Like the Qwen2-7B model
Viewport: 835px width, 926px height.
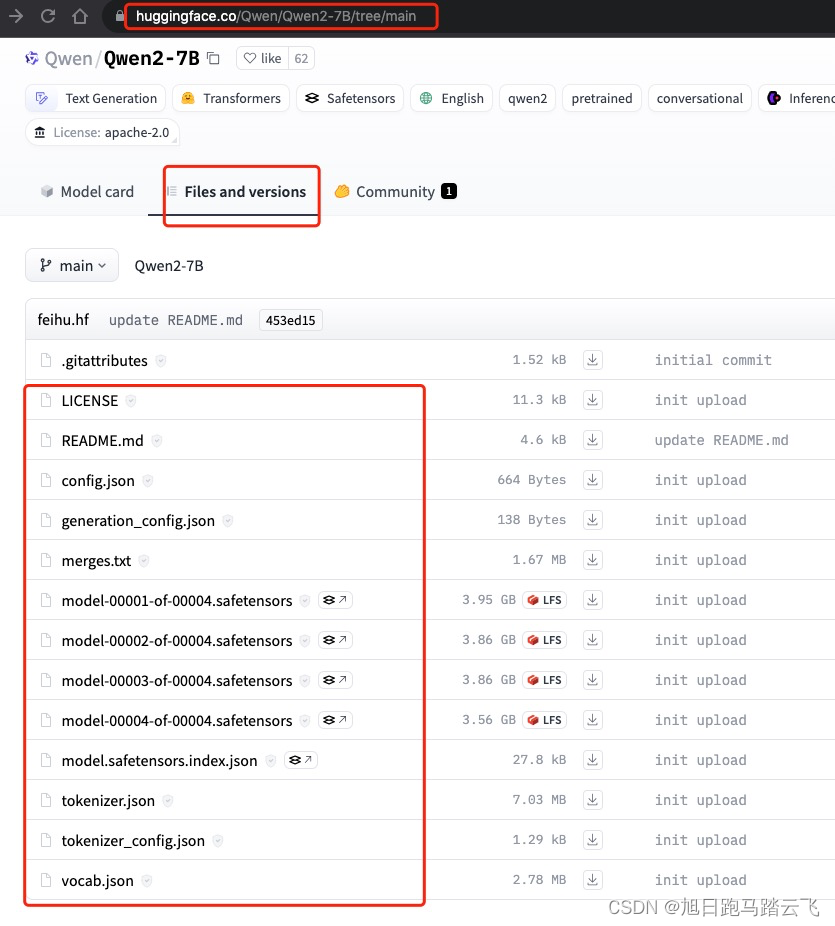(263, 58)
